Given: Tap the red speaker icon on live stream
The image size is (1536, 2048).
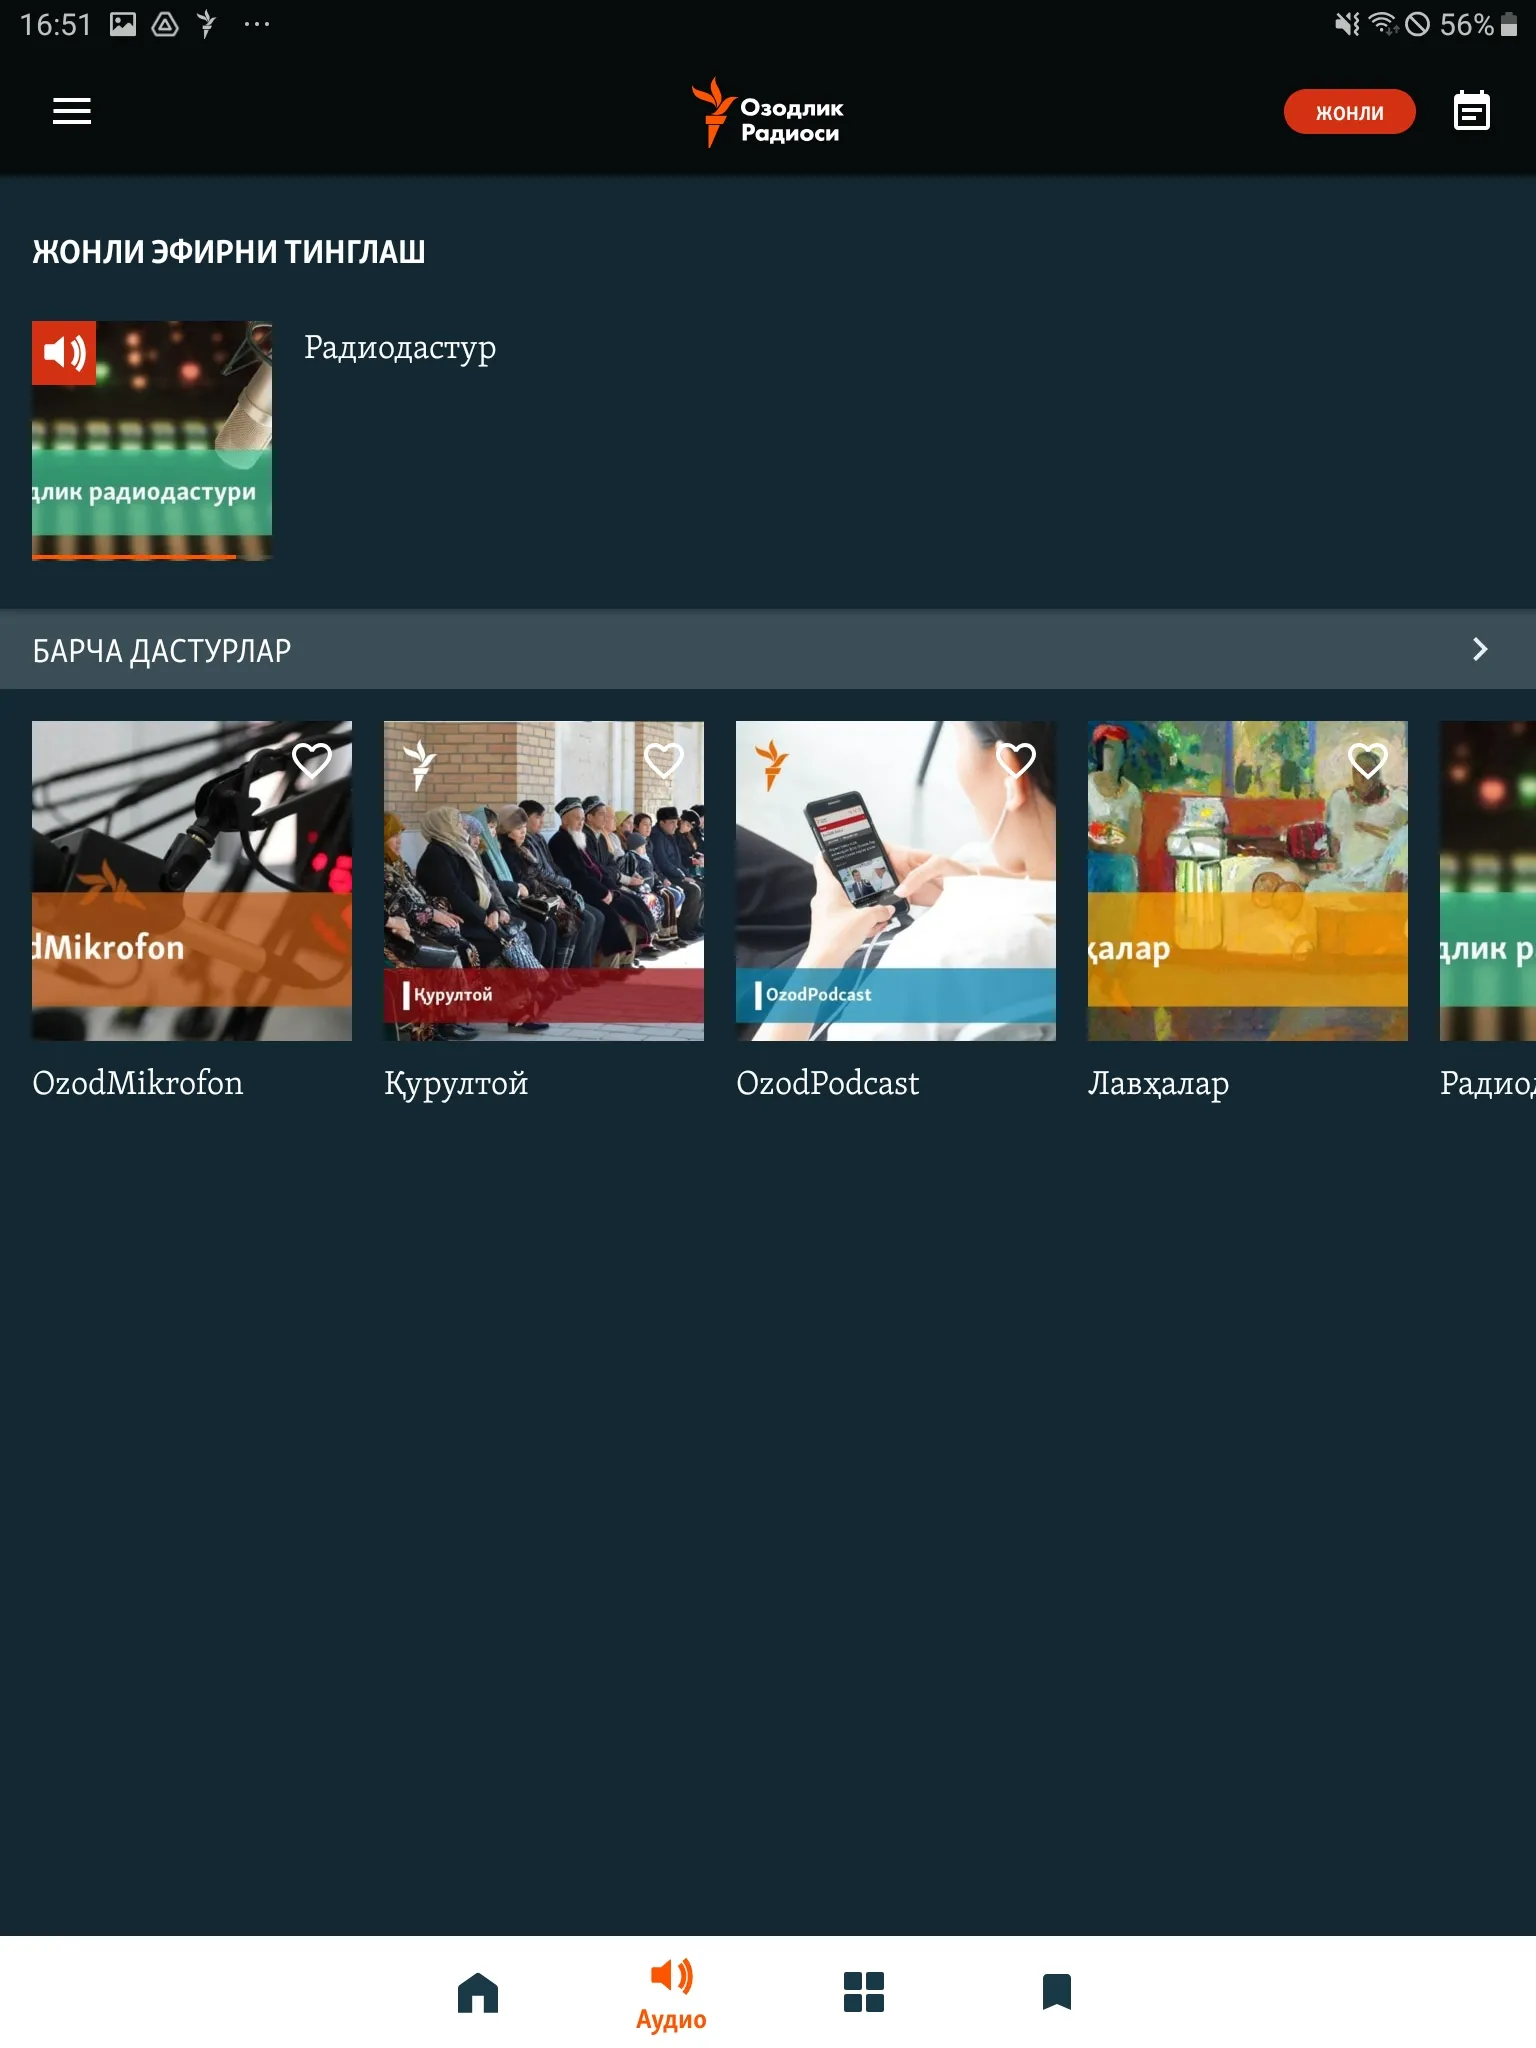Looking at the screenshot, I should (x=64, y=353).
